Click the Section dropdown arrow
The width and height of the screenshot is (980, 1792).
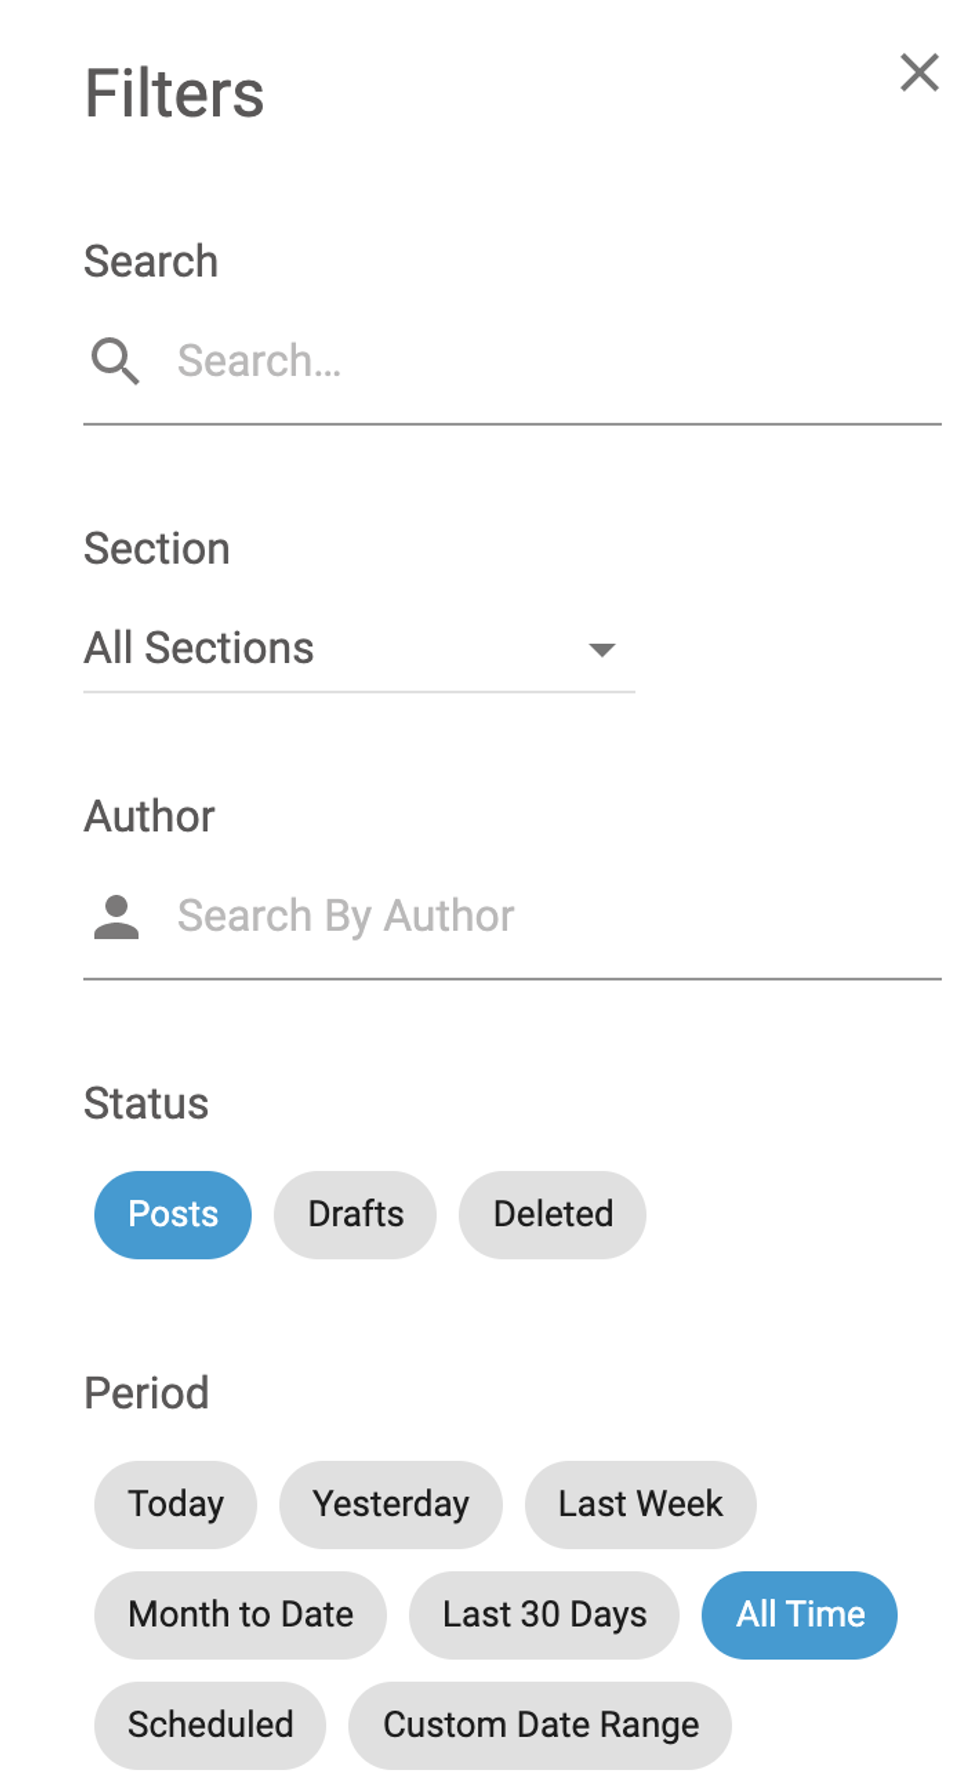point(601,650)
